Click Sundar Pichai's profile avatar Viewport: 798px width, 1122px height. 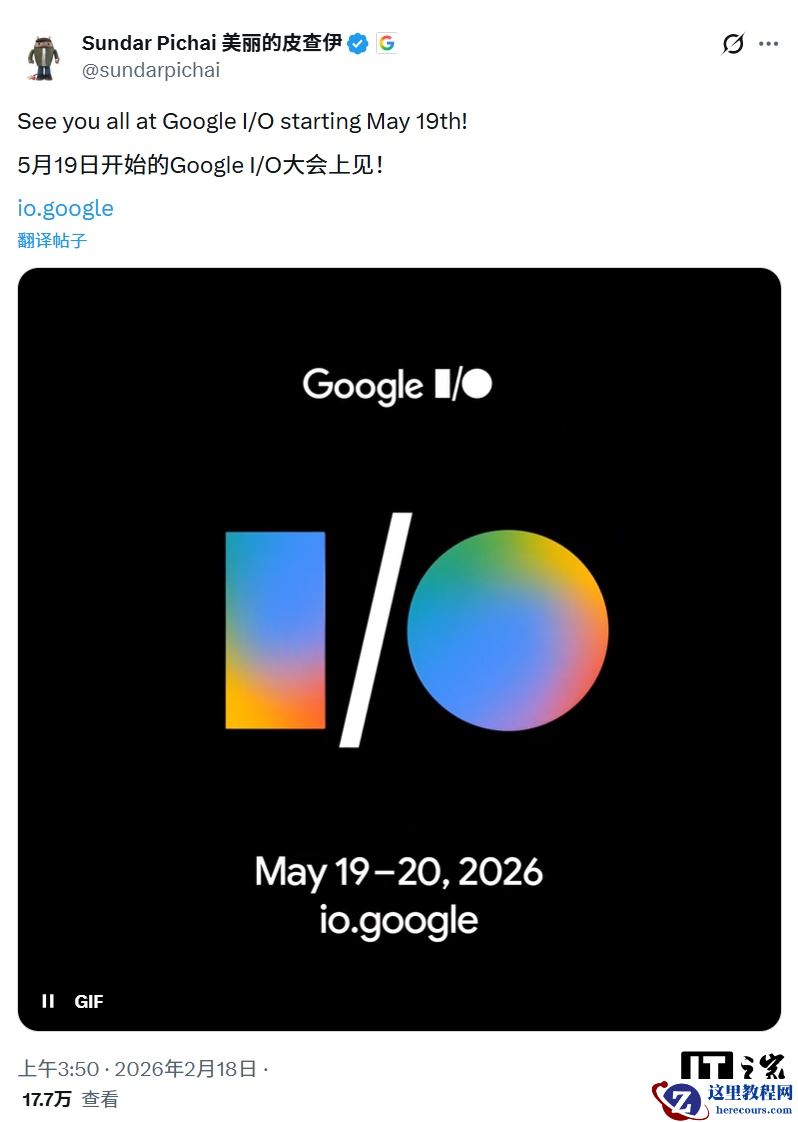coord(43,56)
